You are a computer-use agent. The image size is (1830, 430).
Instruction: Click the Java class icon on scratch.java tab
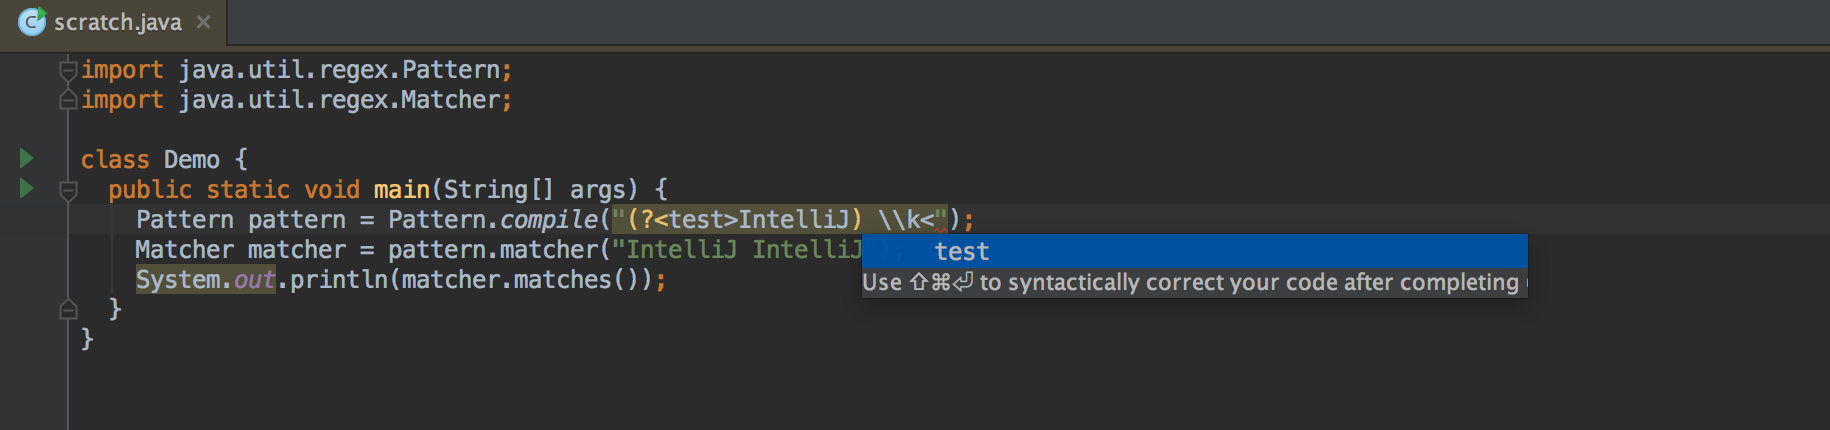(32, 21)
